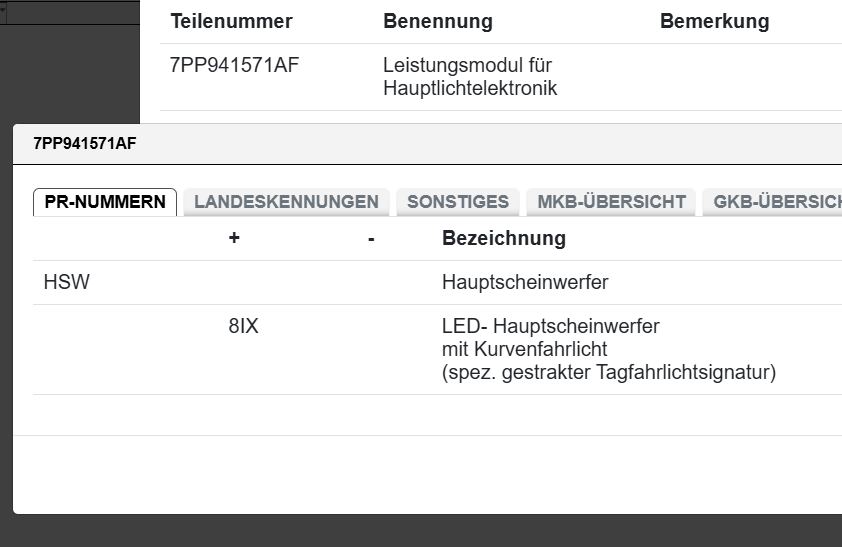The width and height of the screenshot is (842, 547).
Task: Select part number 7PP941571AF in the table
Action: coord(235,66)
